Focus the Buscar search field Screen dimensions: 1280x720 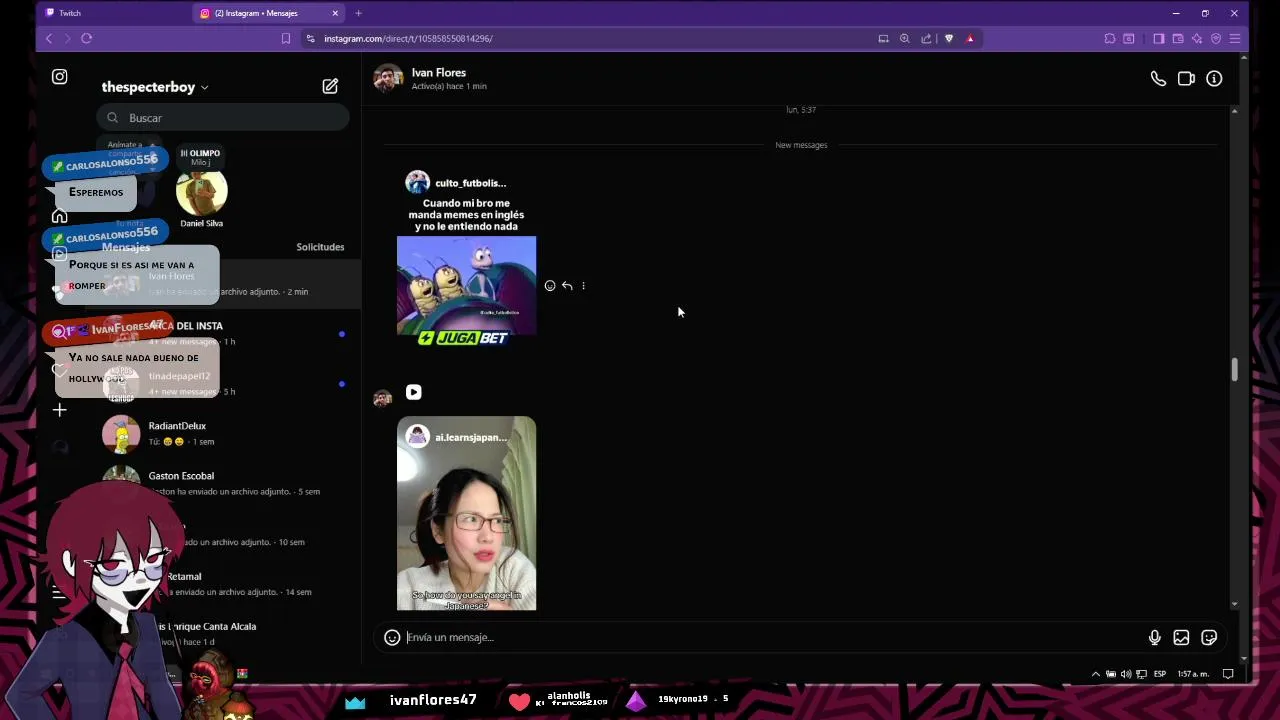223,118
